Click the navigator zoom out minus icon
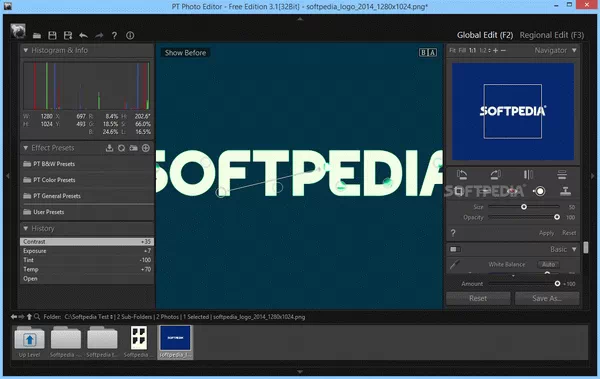 click(x=503, y=51)
